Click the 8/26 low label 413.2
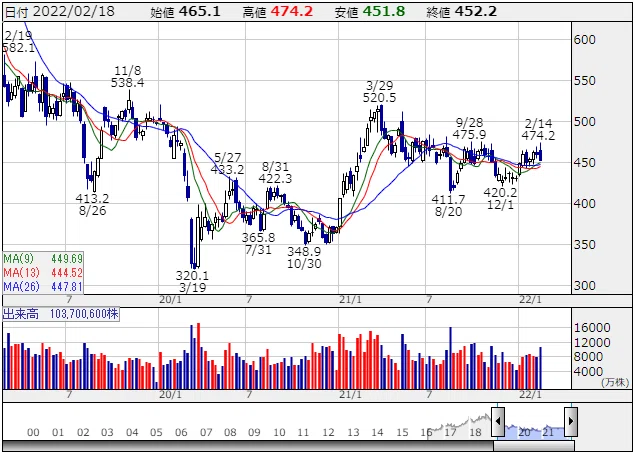The width and height of the screenshot is (635, 455). (92, 198)
